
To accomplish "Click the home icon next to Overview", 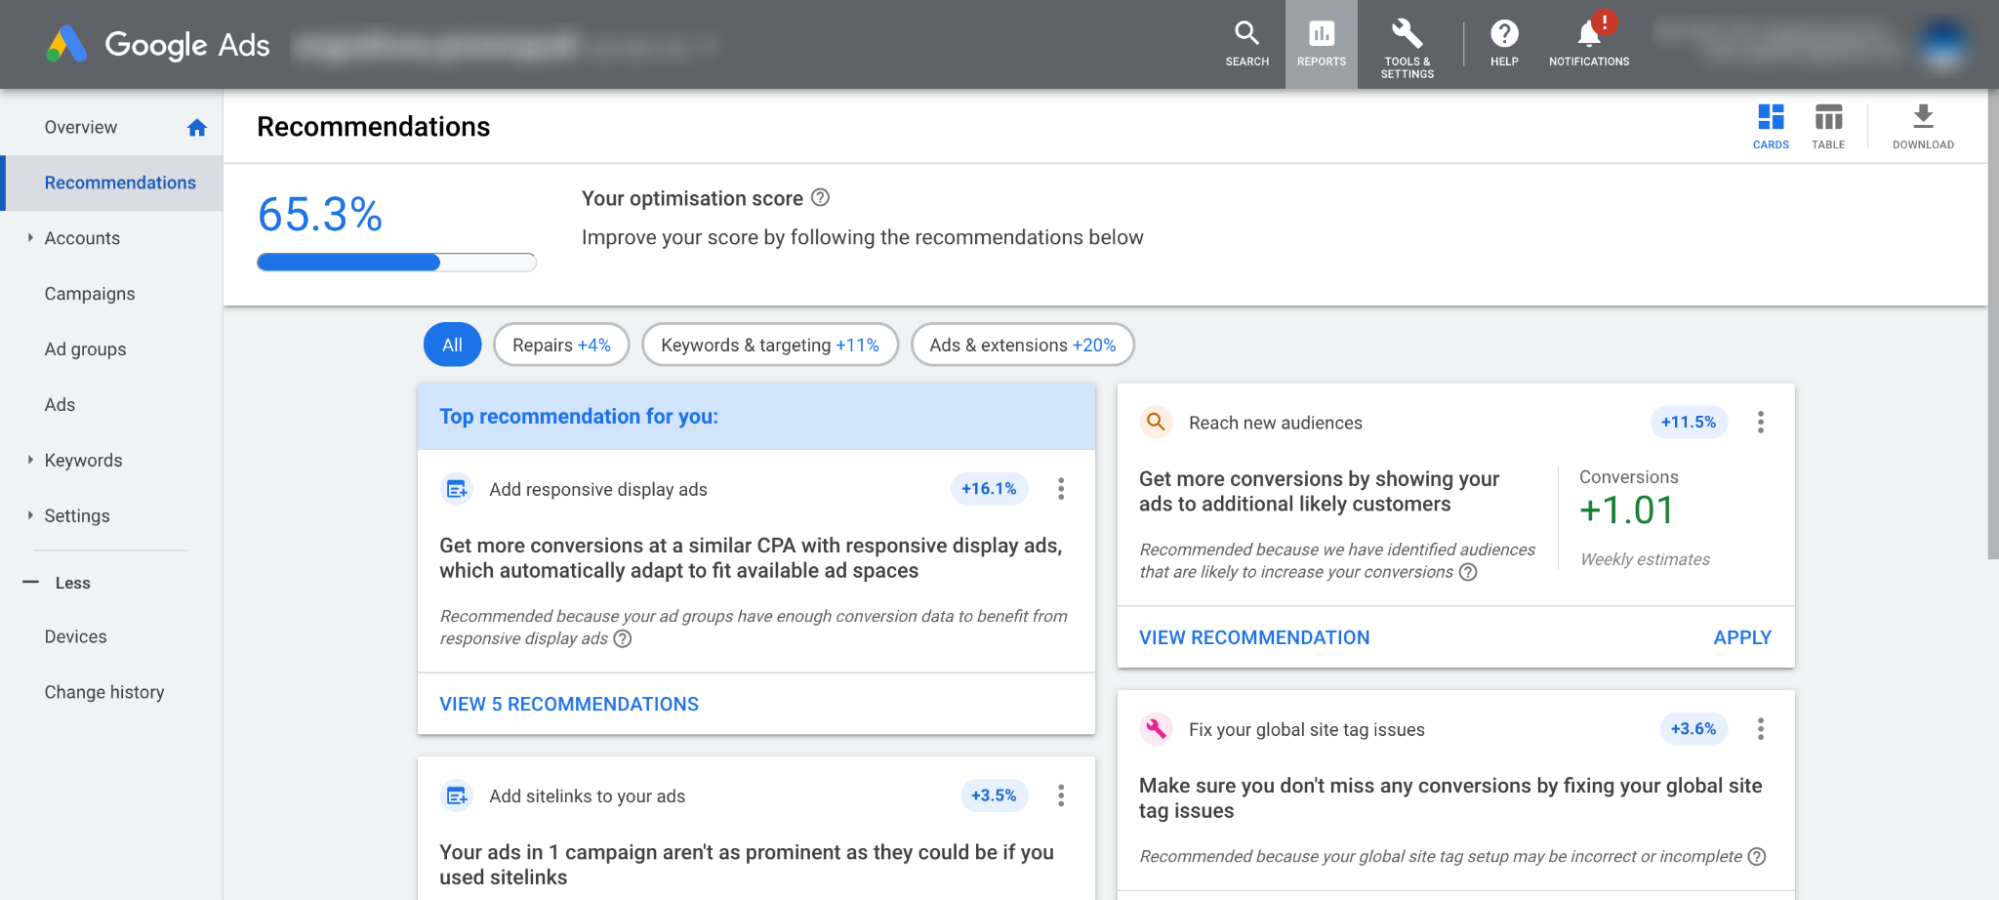I will (x=197, y=127).
